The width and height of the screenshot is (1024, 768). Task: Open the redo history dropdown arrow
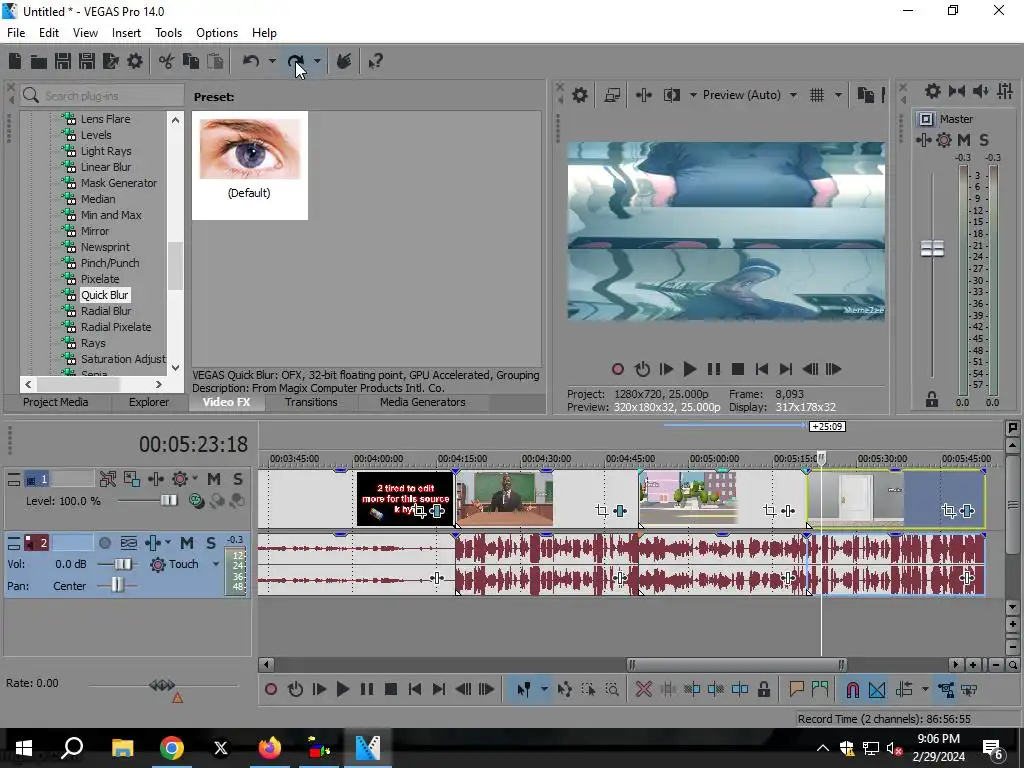[x=317, y=61]
